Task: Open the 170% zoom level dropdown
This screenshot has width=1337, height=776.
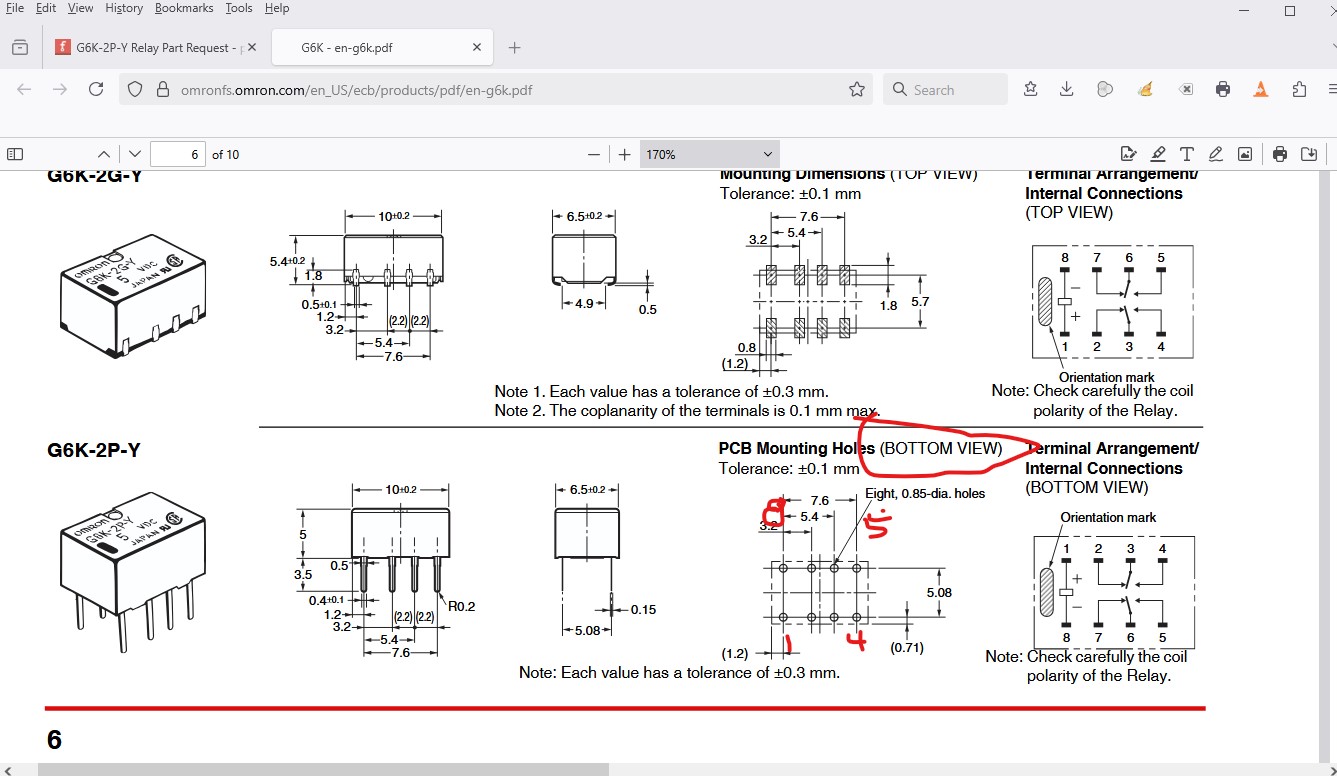Action: [x=709, y=154]
